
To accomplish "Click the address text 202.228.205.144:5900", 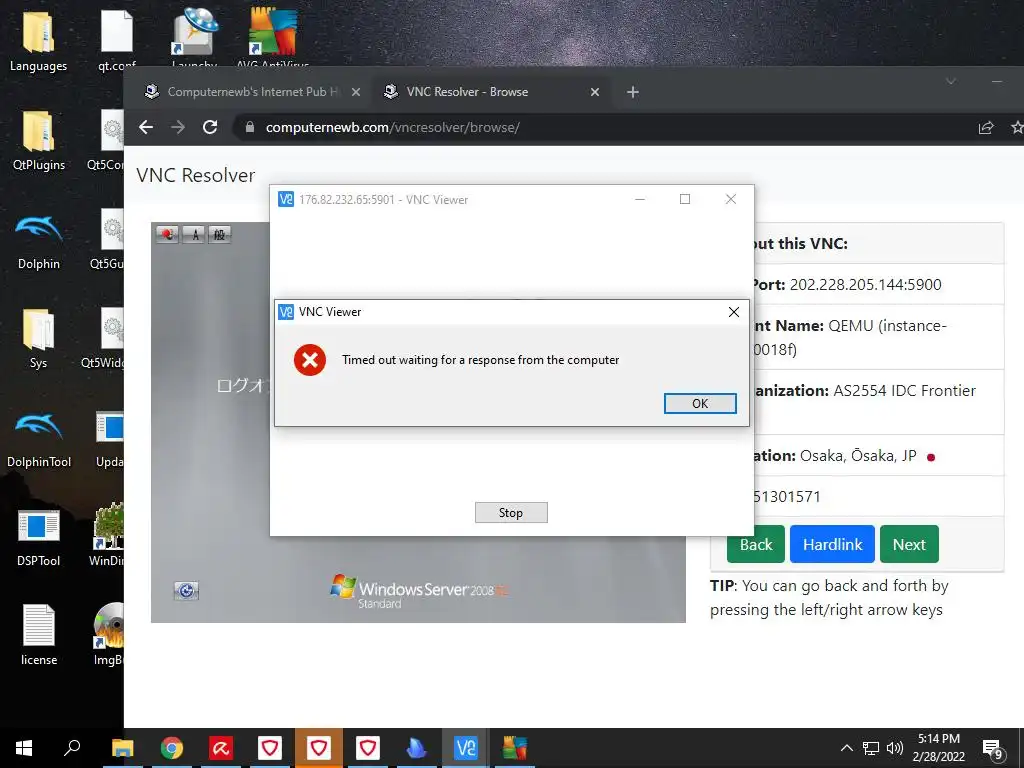I will tap(865, 285).
